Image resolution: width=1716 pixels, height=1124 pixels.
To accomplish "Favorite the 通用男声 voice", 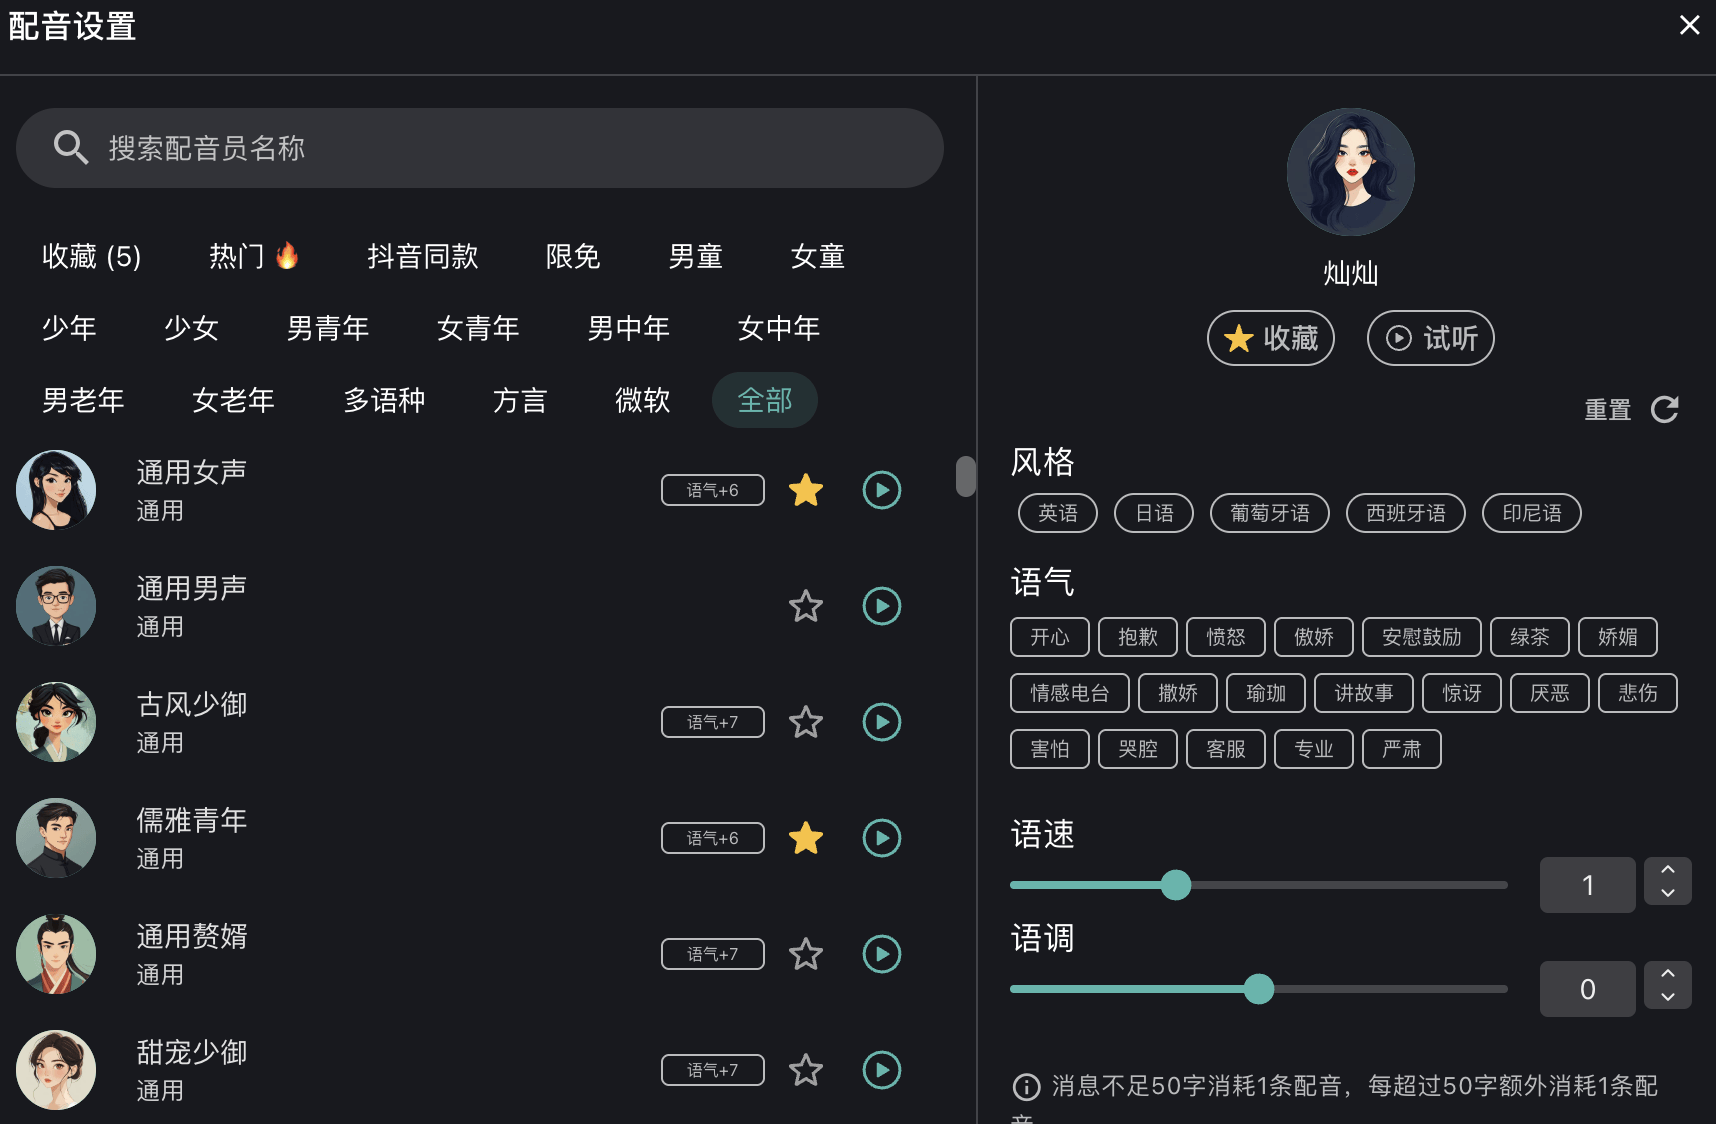I will tap(805, 606).
